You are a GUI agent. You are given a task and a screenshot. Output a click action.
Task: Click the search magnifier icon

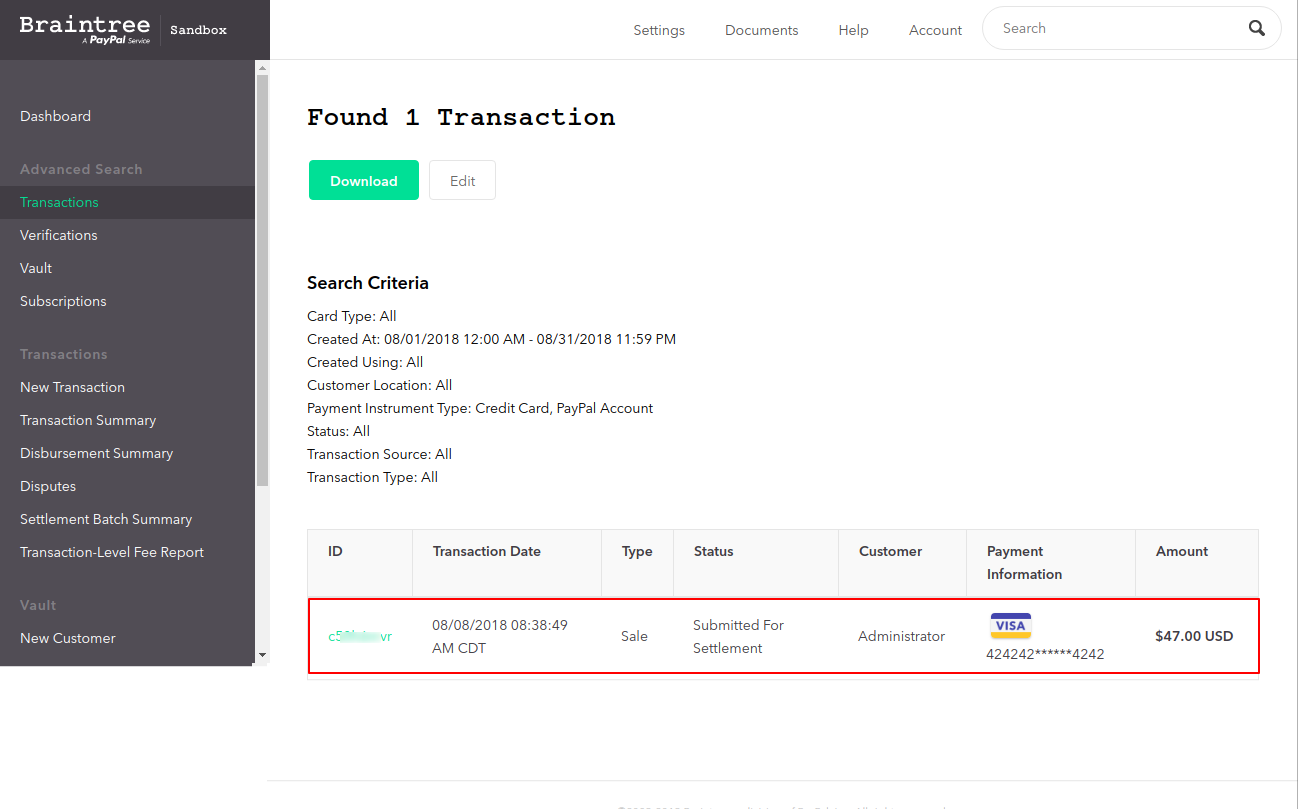pos(1257,29)
